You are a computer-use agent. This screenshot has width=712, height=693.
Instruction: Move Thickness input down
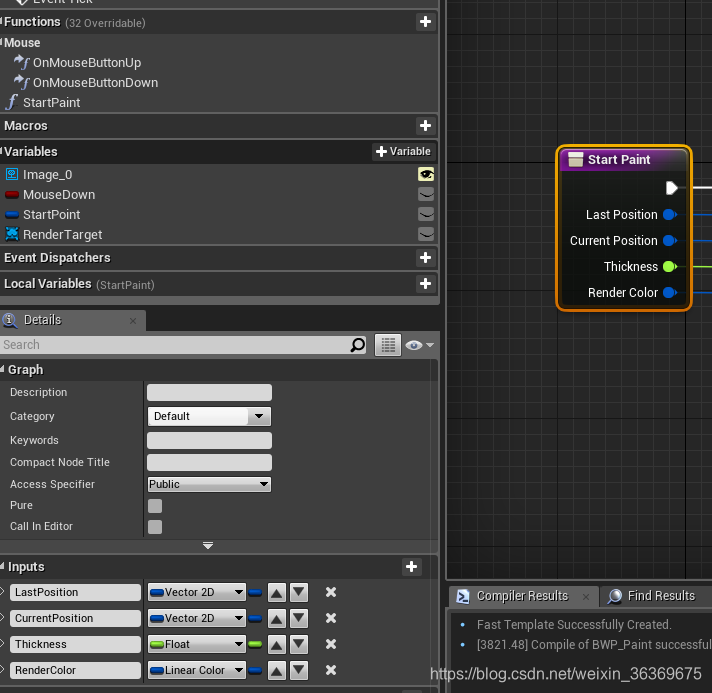299,644
